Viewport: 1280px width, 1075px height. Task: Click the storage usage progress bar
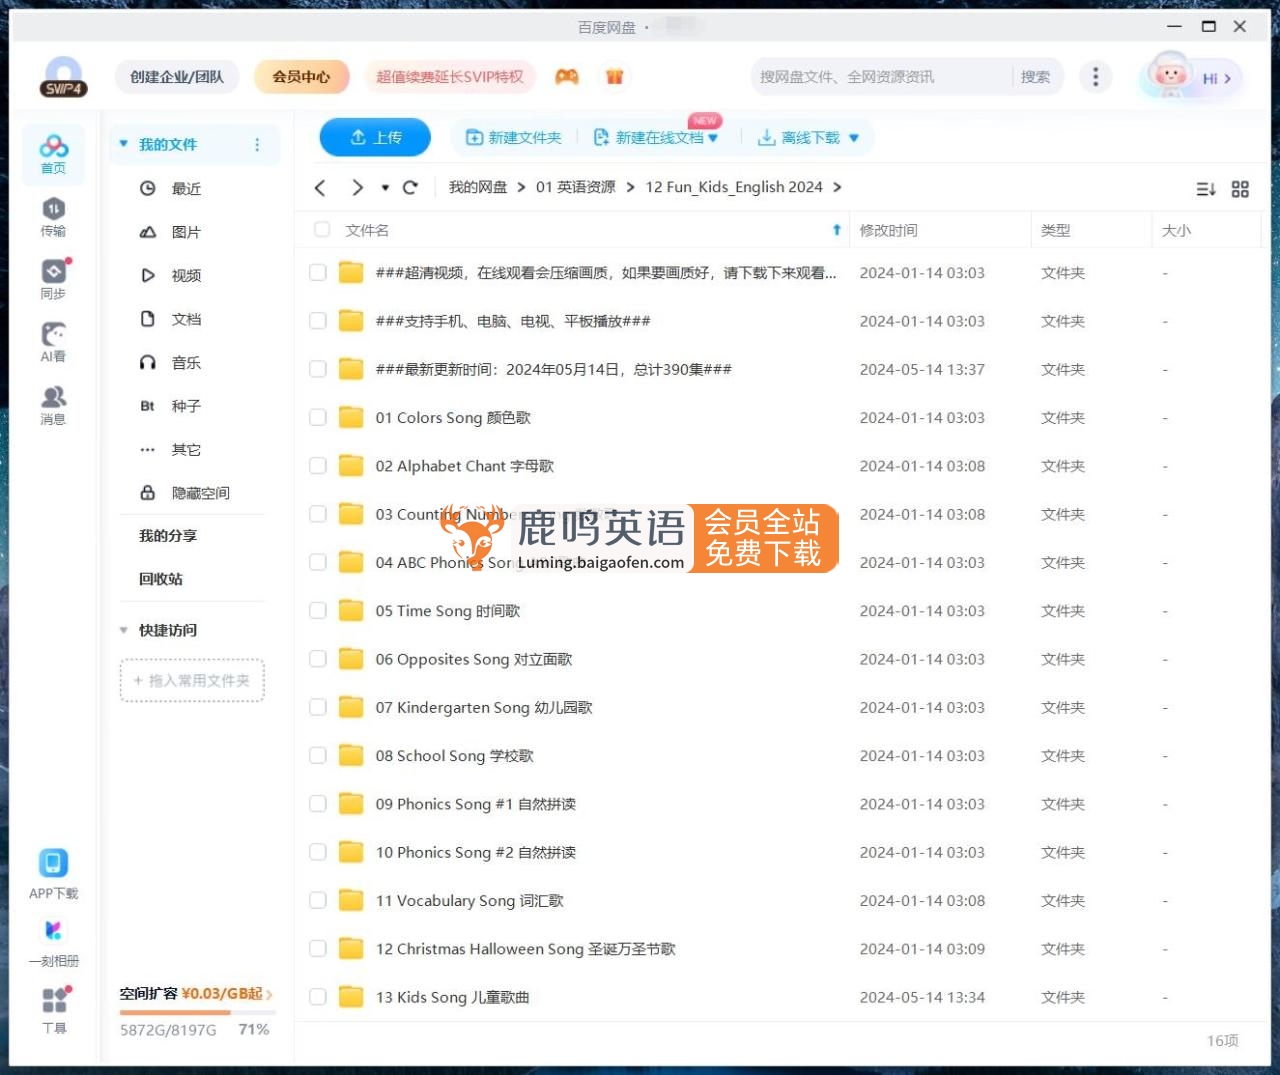[x=176, y=1012]
